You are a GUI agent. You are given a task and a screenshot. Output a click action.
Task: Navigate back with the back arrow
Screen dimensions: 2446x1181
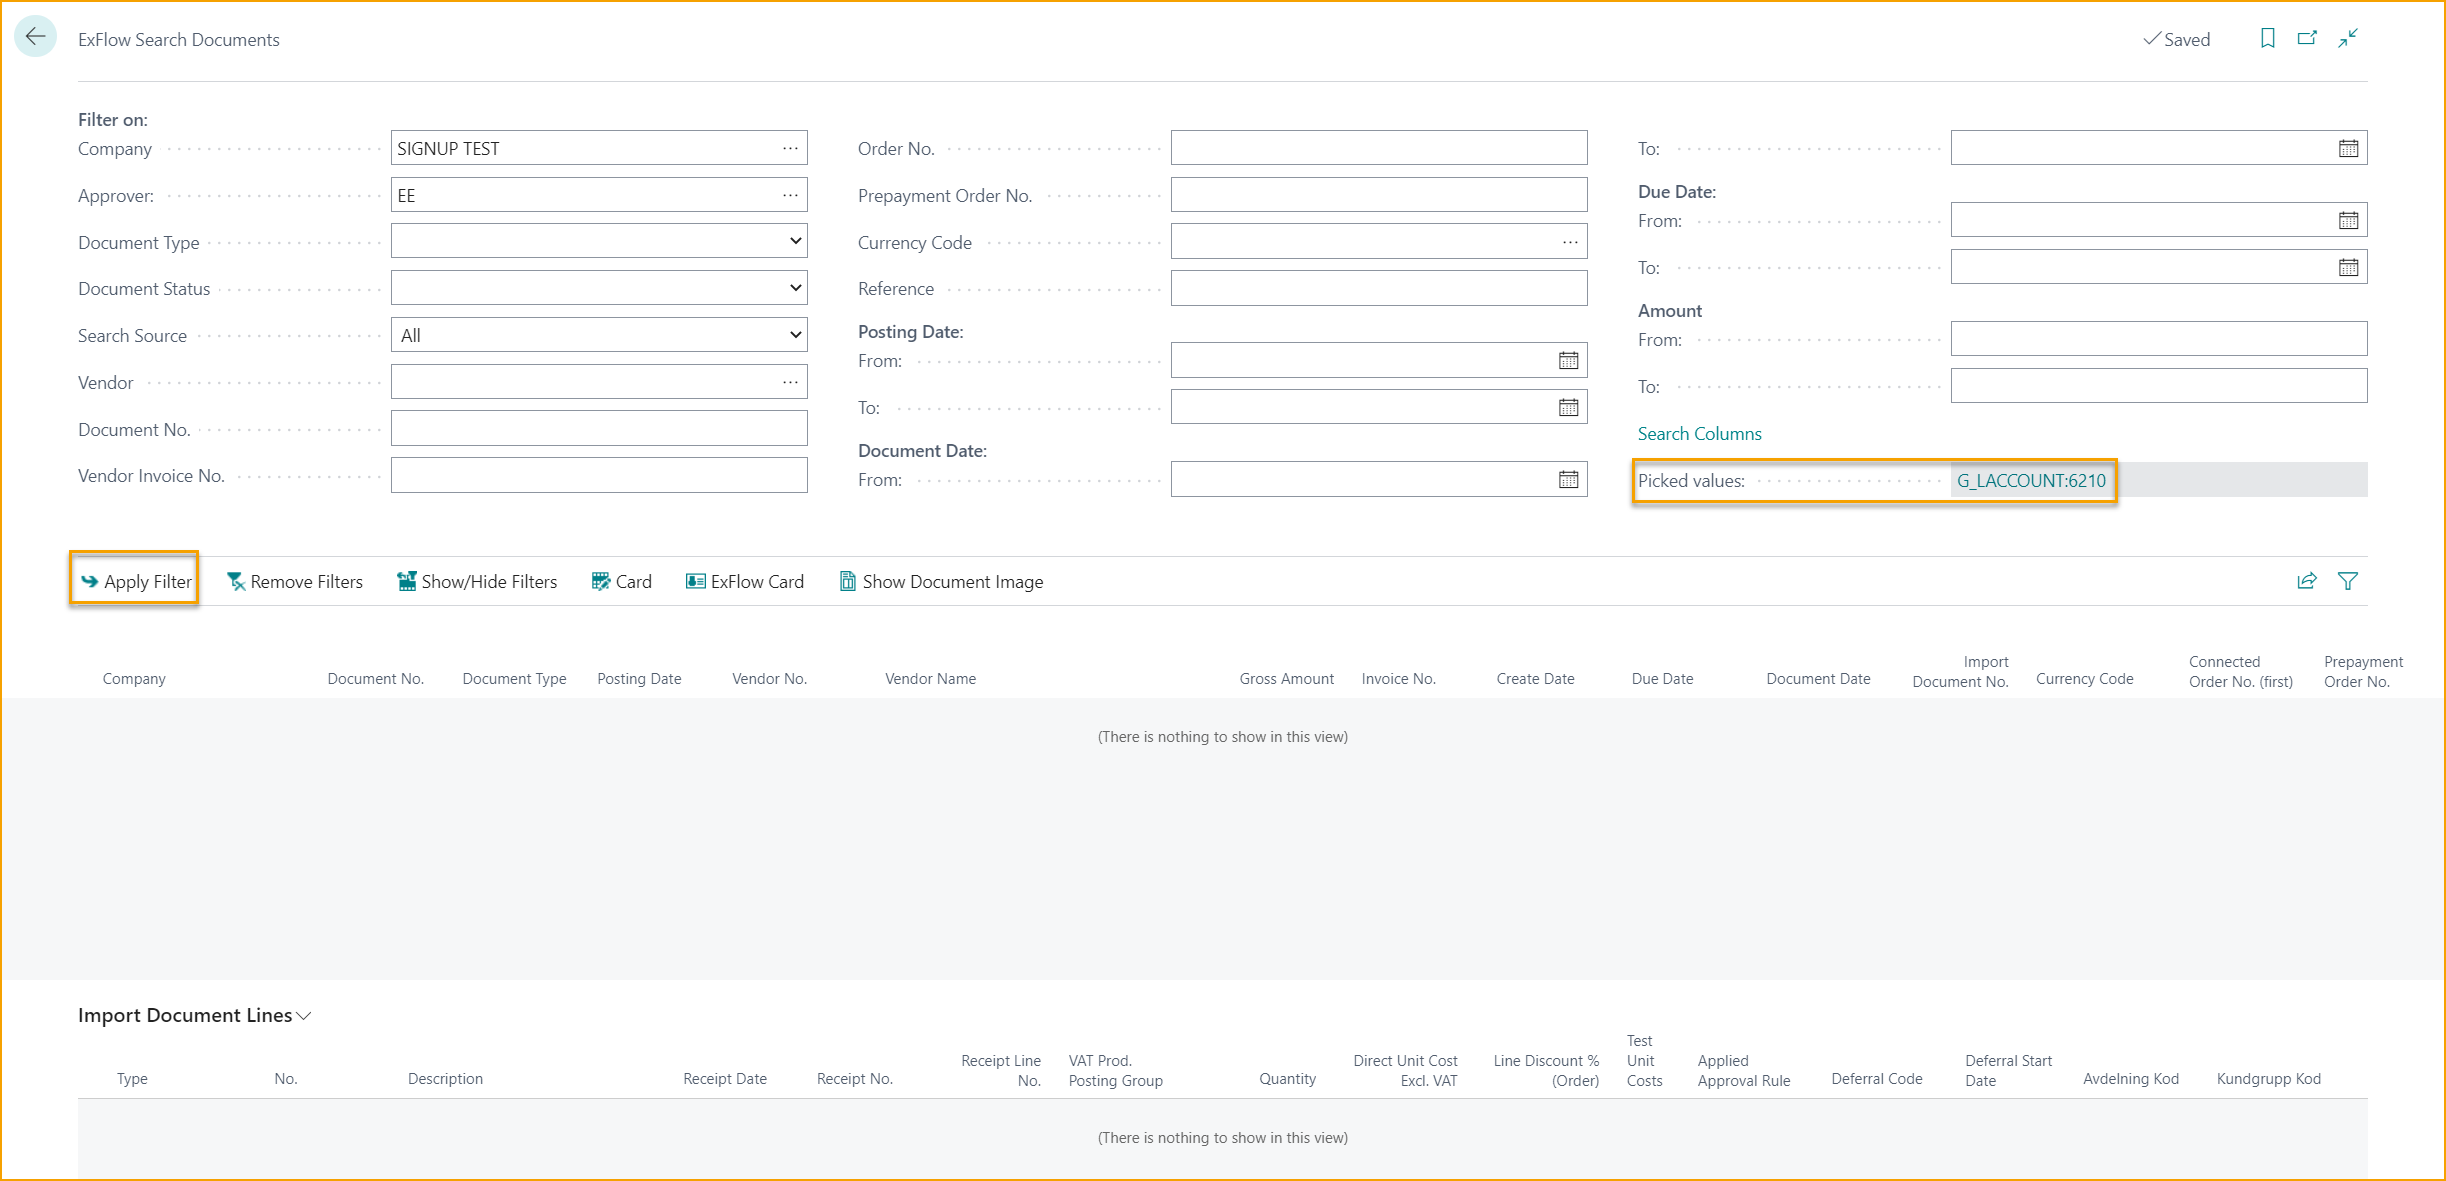click(36, 37)
